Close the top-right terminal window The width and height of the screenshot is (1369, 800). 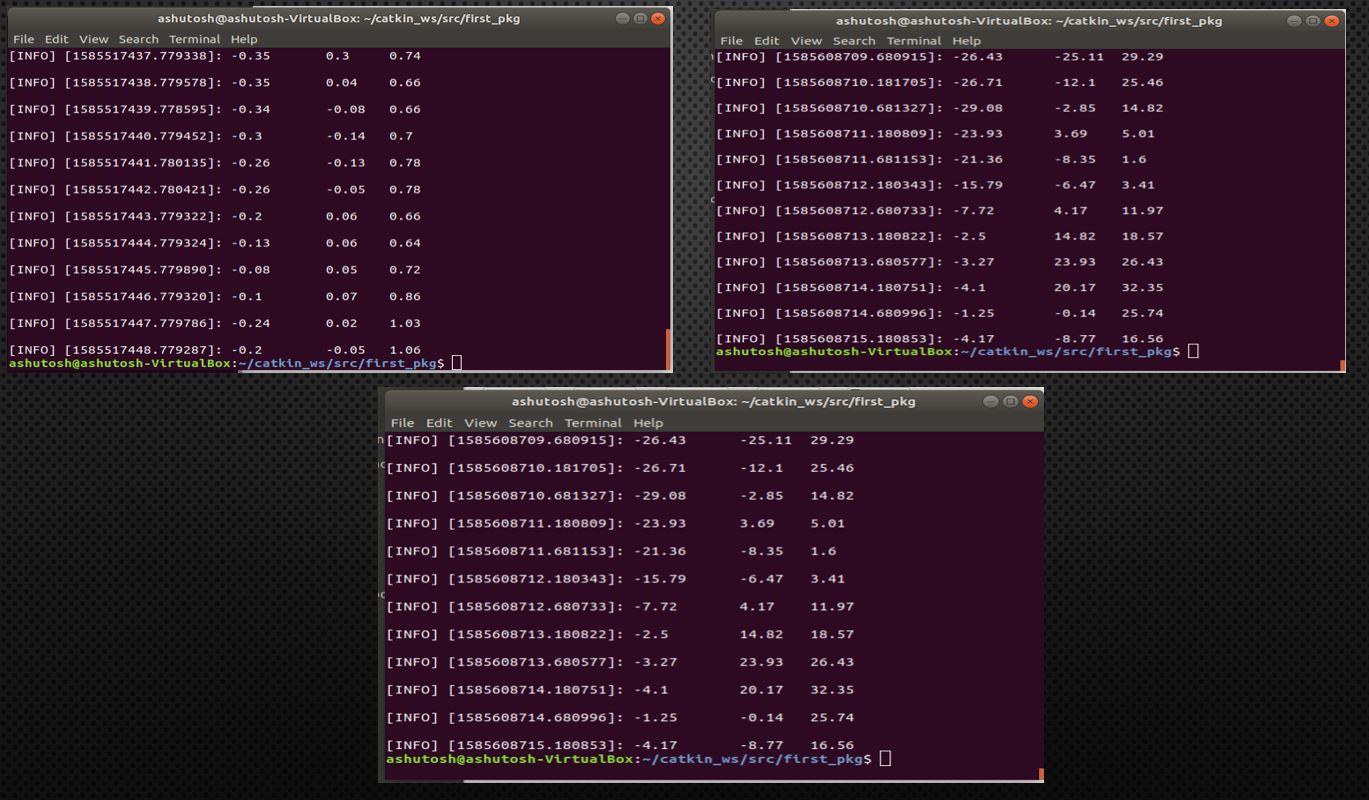tap(1331, 21)
